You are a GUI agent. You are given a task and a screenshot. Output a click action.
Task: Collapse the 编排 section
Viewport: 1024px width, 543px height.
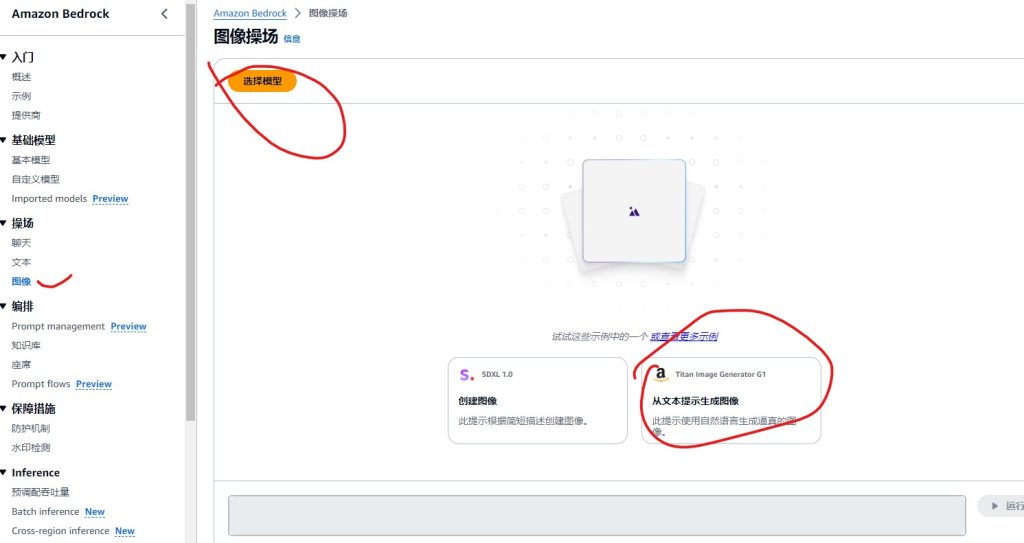(x=4, y=306)
